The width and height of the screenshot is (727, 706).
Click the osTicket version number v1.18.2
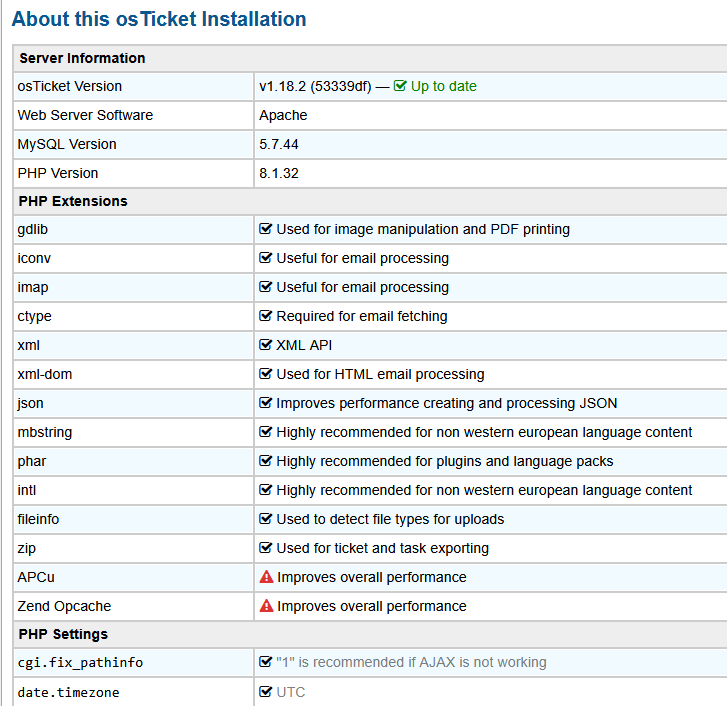click(284, 86)
